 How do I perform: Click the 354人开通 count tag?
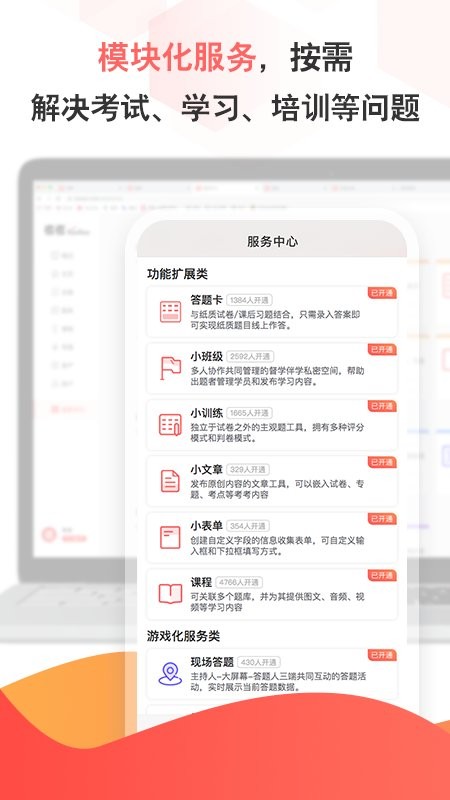pyautogui.click(x=248, y=526)
